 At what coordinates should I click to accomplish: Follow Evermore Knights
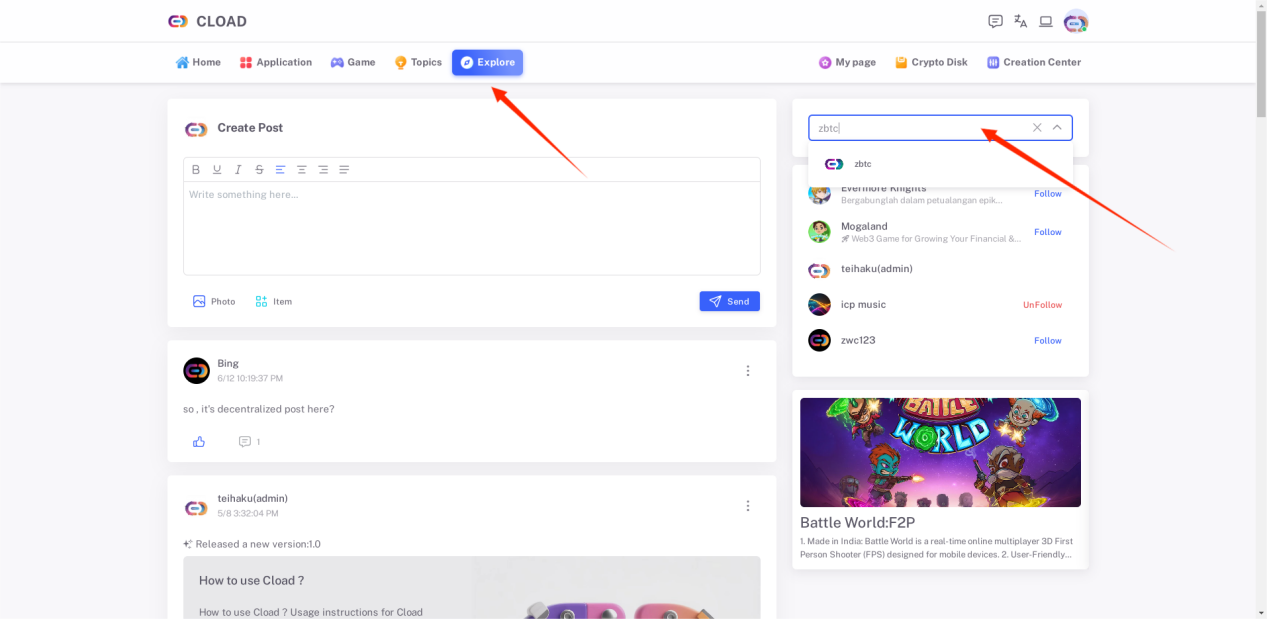[x=1047, y=194]
